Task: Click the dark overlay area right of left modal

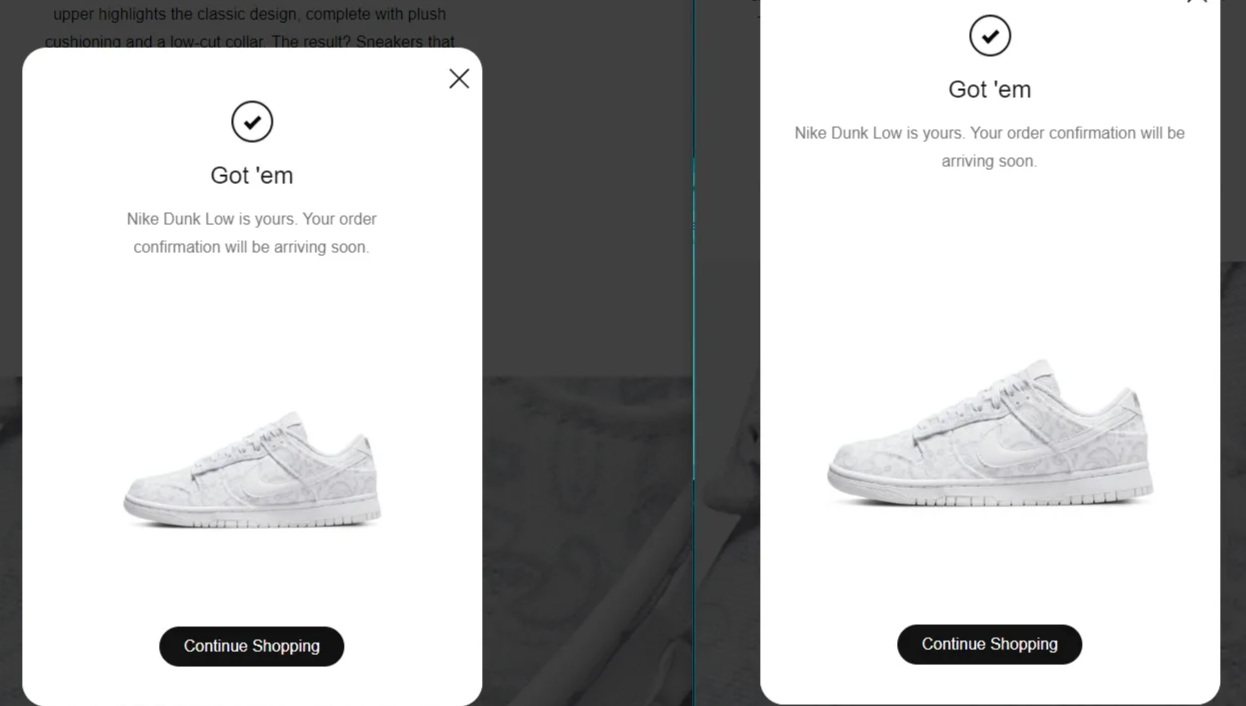Action: [587, 190]
